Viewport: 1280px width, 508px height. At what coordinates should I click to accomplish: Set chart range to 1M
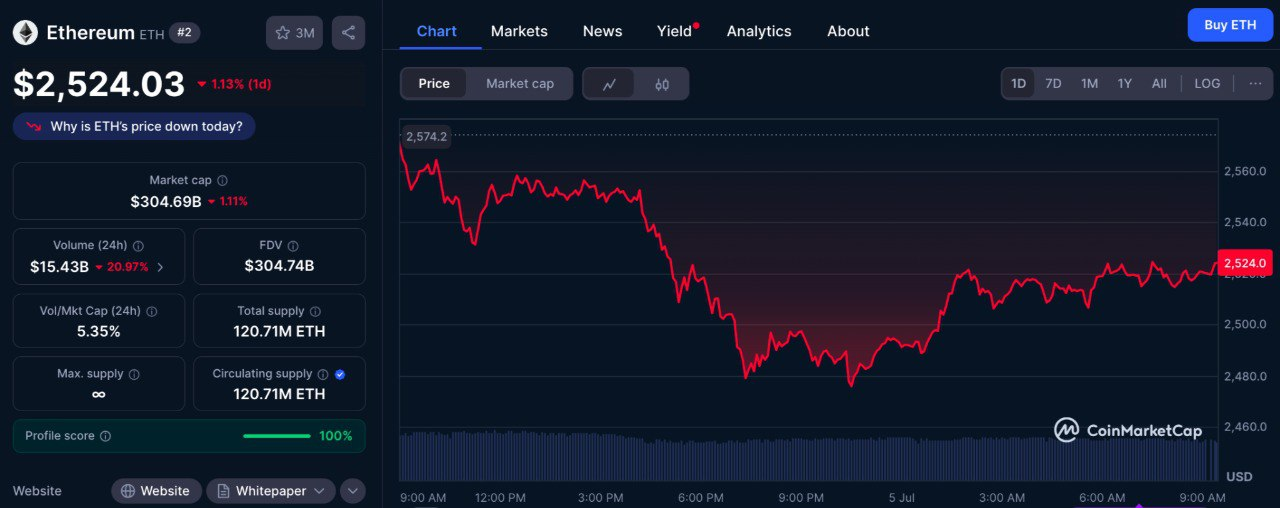[x=1089, y=84]
